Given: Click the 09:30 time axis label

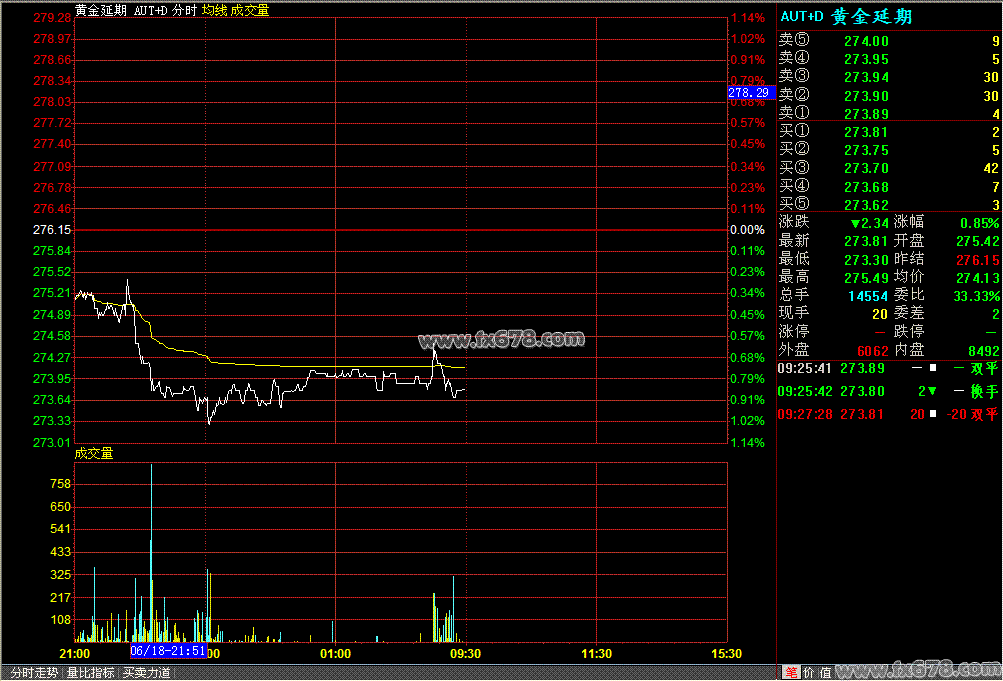Looking at the screenshot, I should [465, 654].
